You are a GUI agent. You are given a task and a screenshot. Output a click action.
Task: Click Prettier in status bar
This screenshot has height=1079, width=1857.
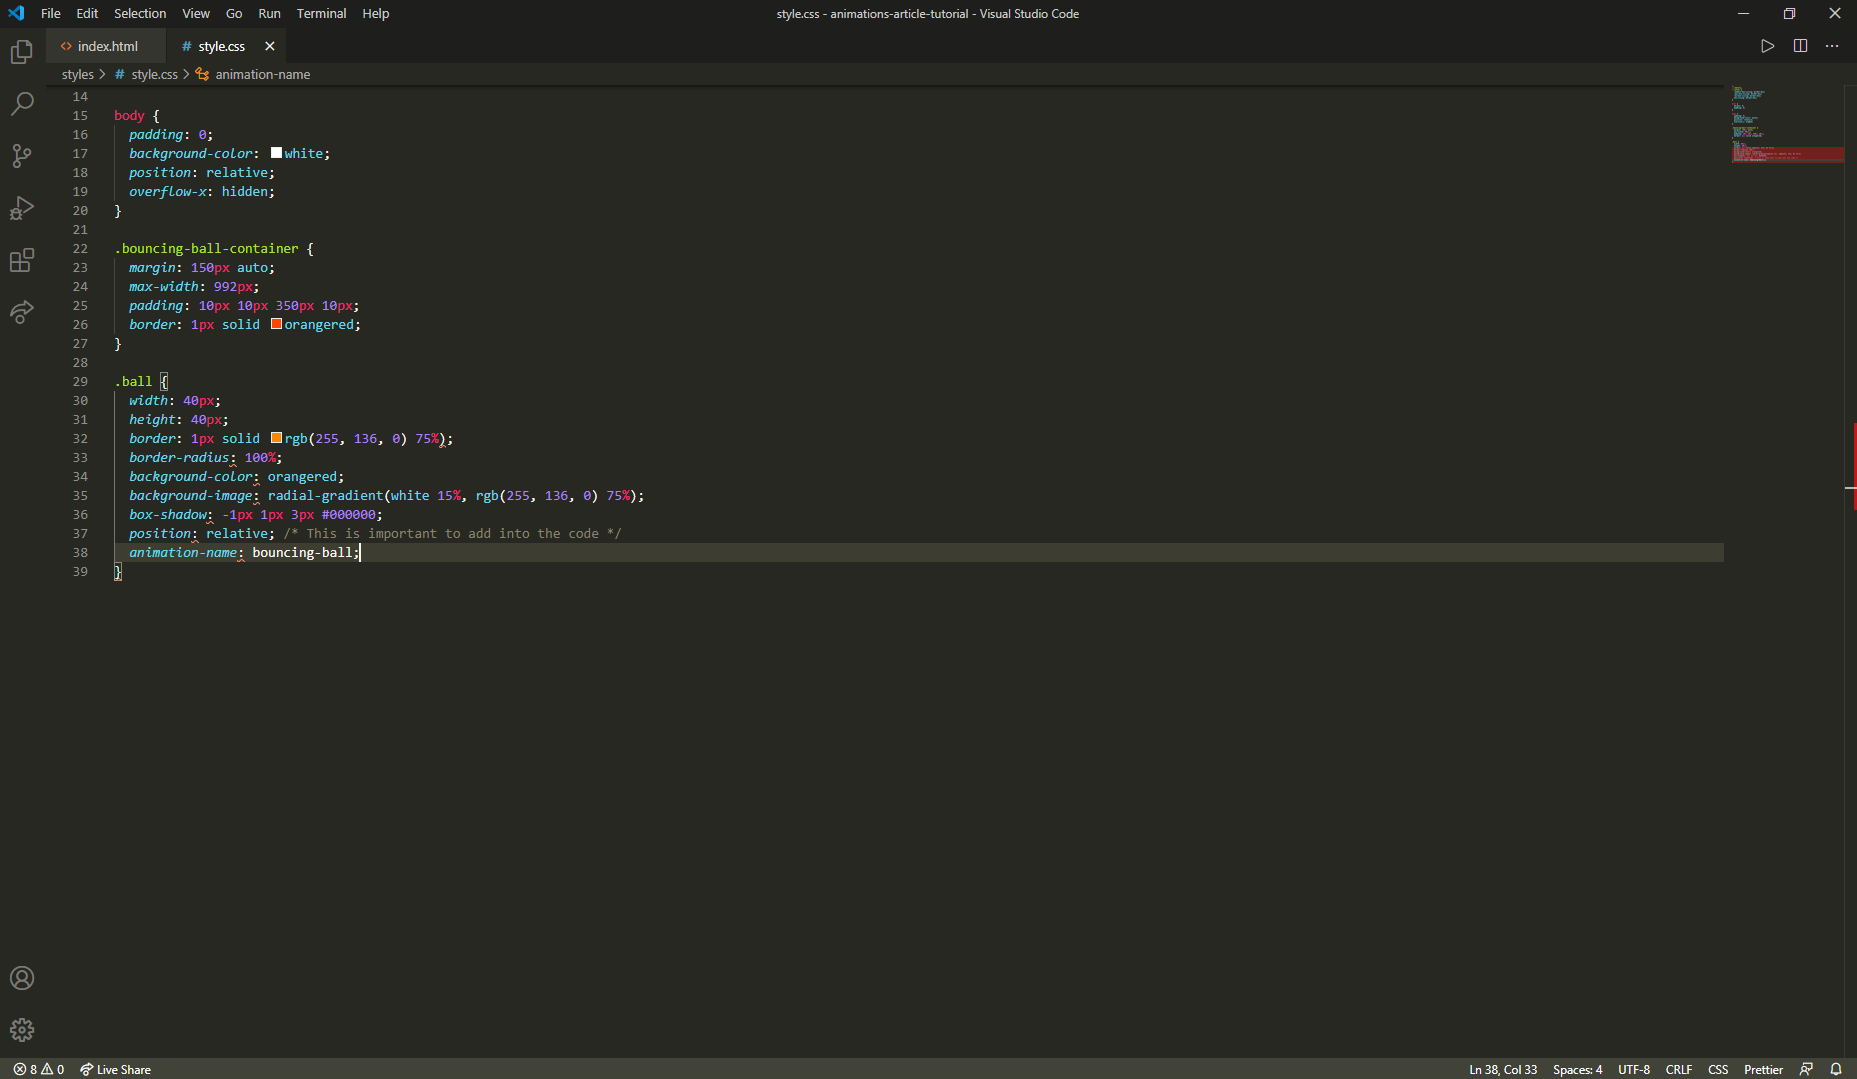point(1764,1069)
